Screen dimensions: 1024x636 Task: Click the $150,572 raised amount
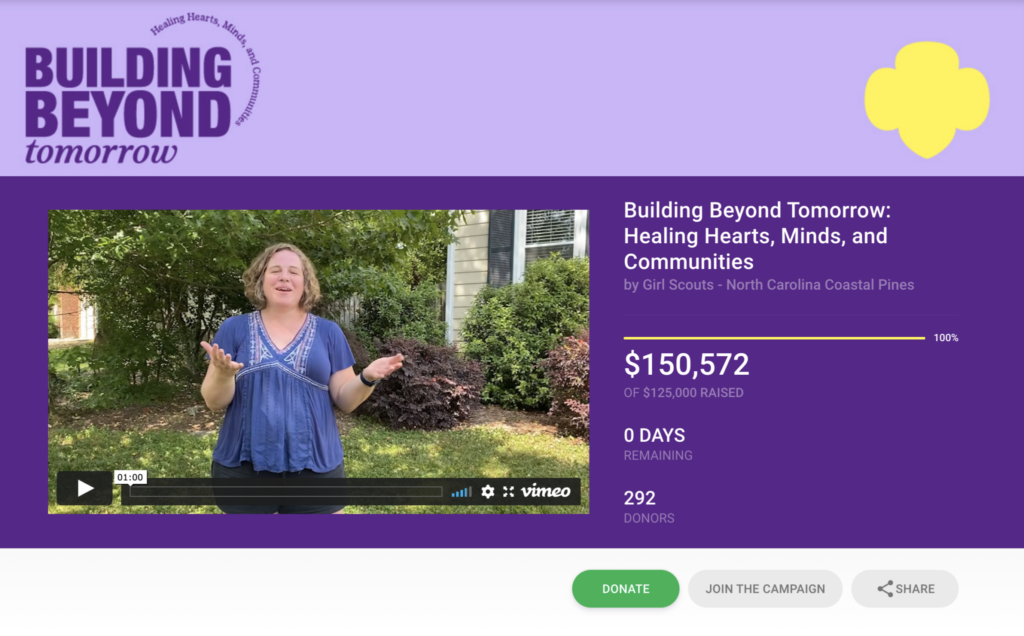pos(686,364)
